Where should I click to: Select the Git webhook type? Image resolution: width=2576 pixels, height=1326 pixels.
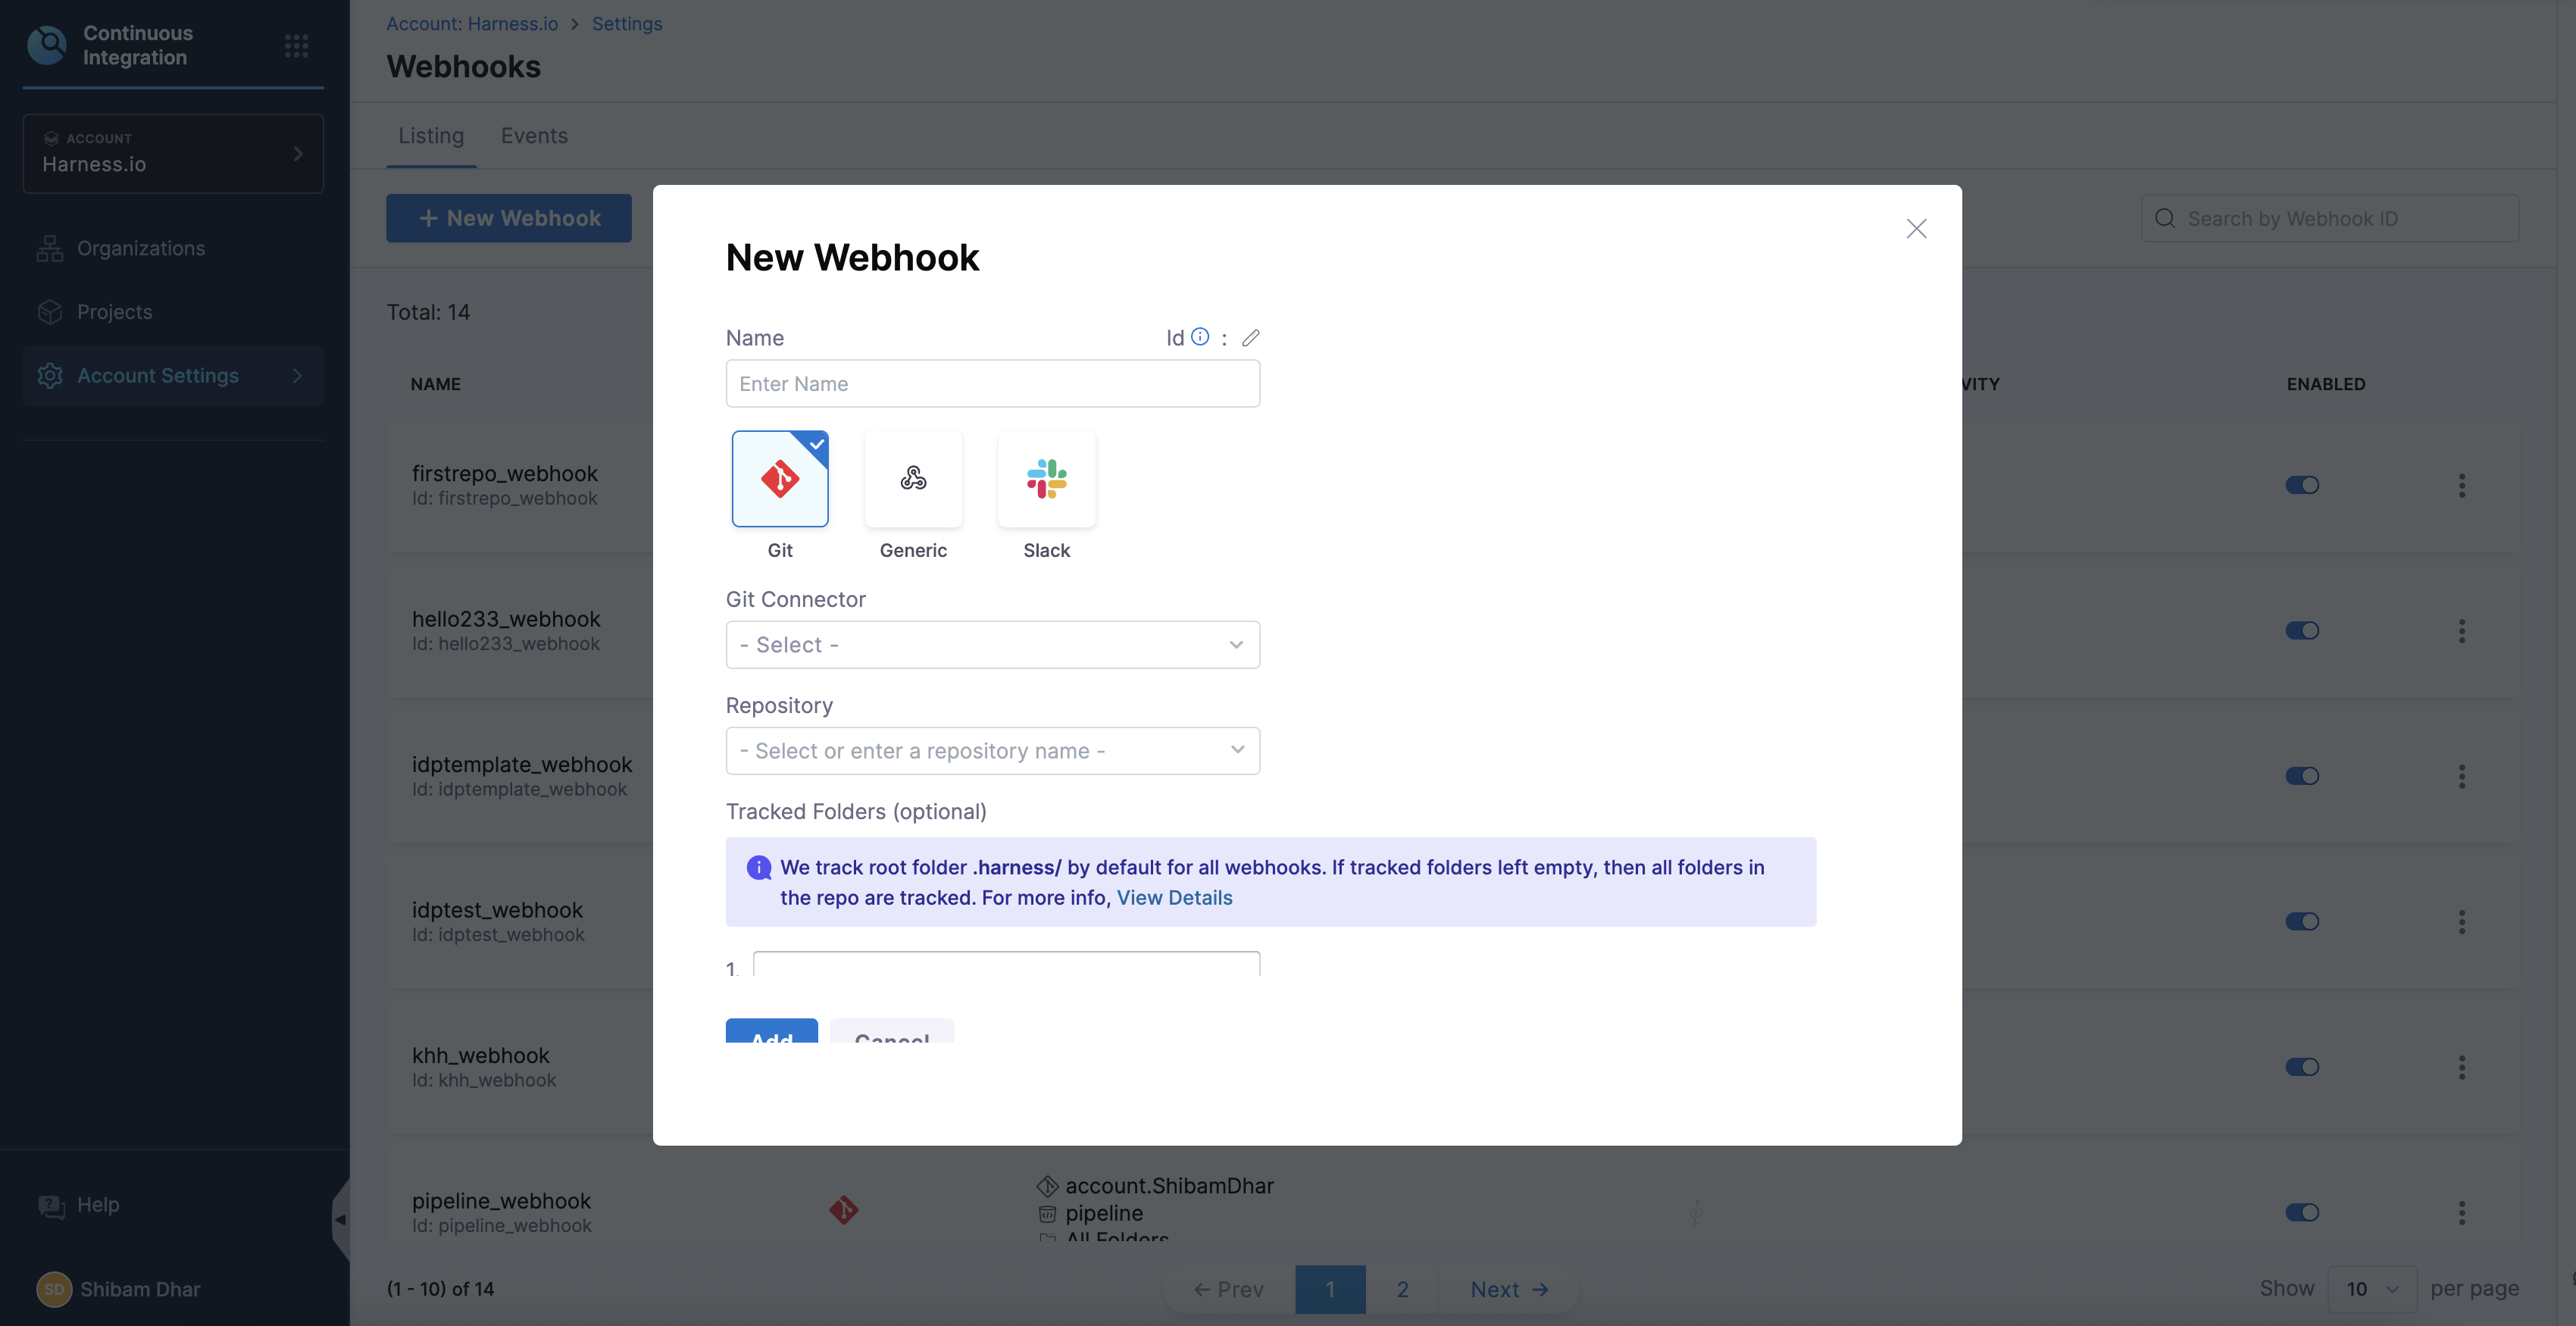tap(780, 479)
